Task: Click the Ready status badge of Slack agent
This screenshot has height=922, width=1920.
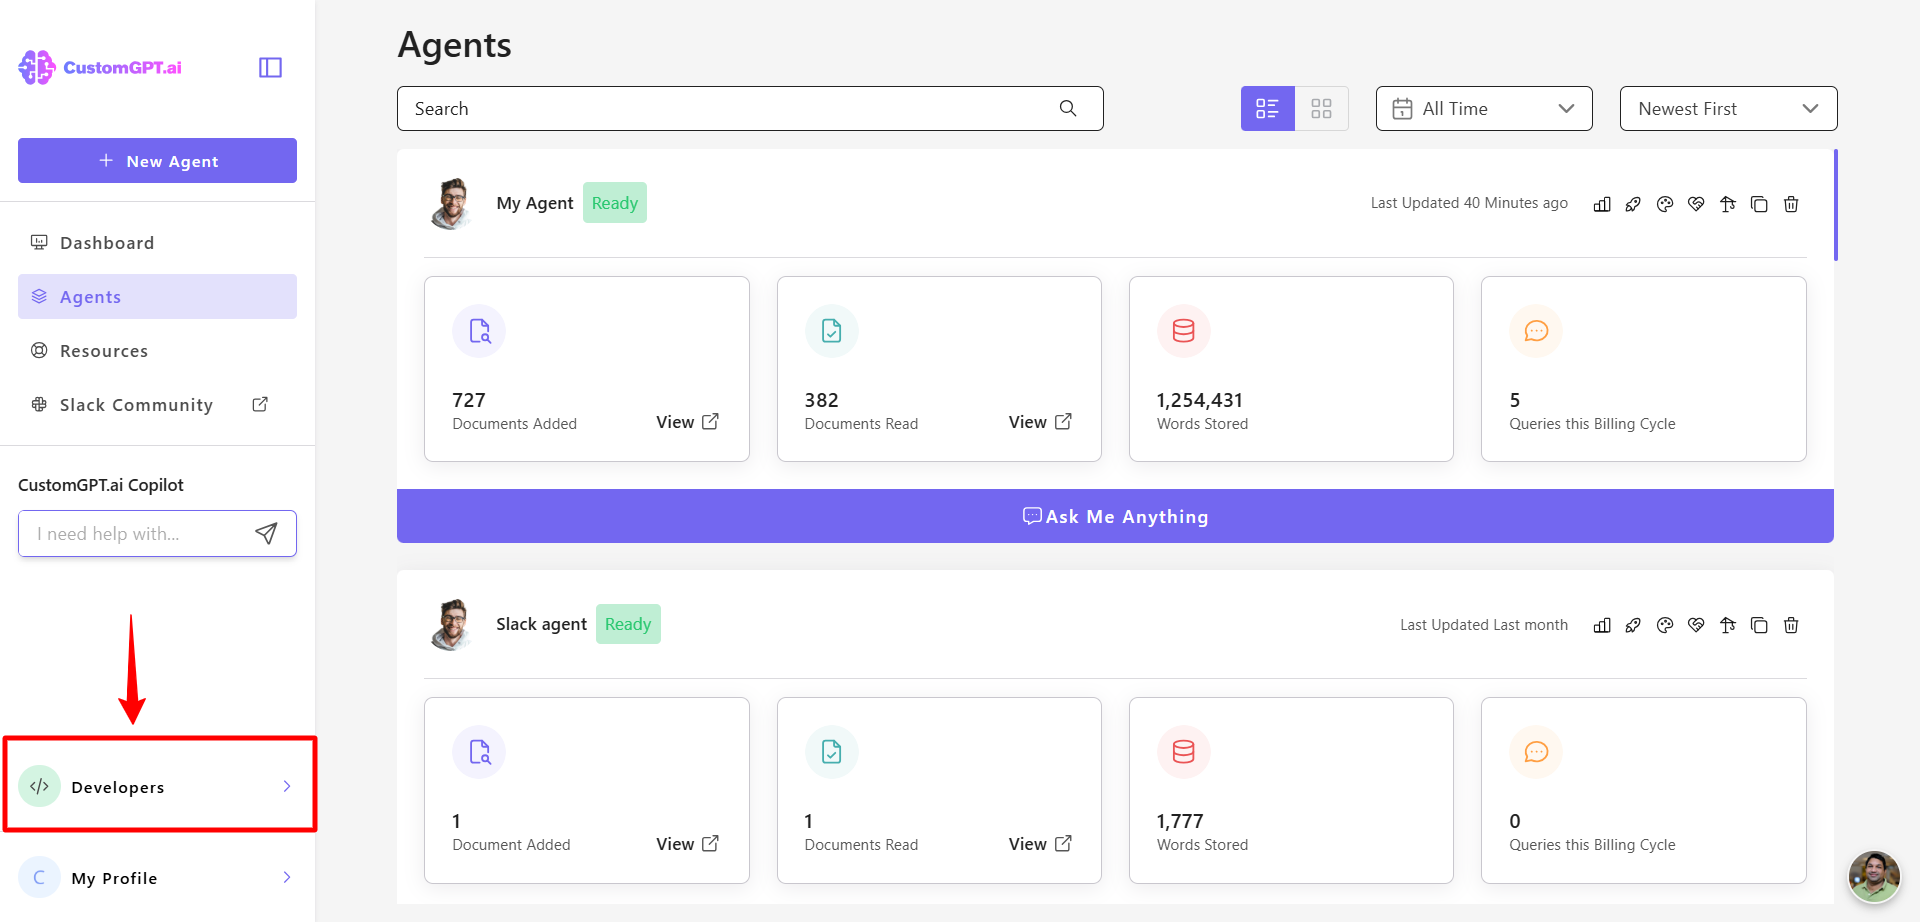Action: click(628, 624)
